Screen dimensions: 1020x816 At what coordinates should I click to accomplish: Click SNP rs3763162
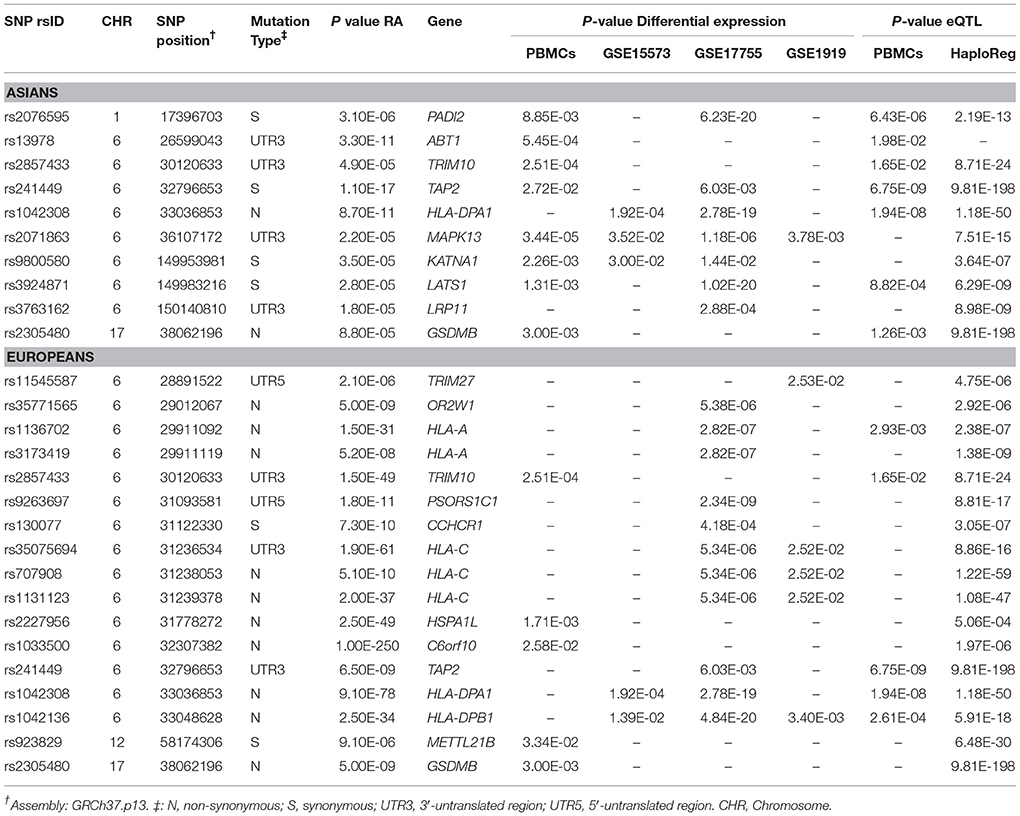pyautogui.click(x=36, y=309)
